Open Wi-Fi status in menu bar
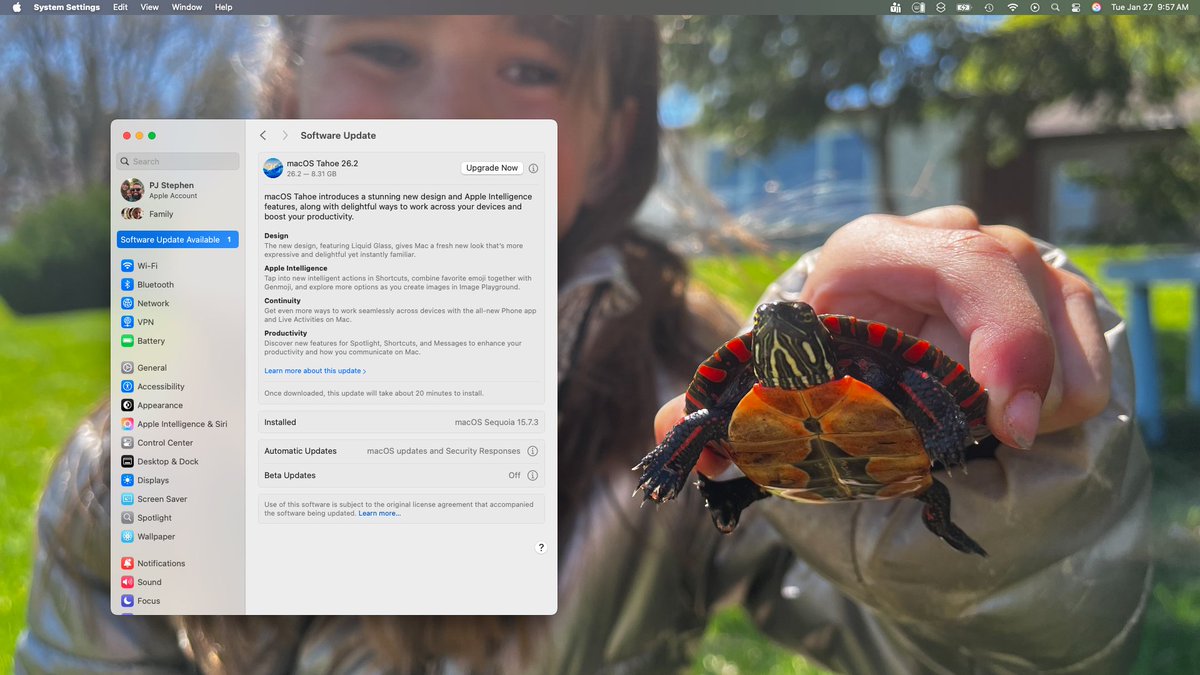This screenshot has height=675, width=1200. tap(1012, 7)
